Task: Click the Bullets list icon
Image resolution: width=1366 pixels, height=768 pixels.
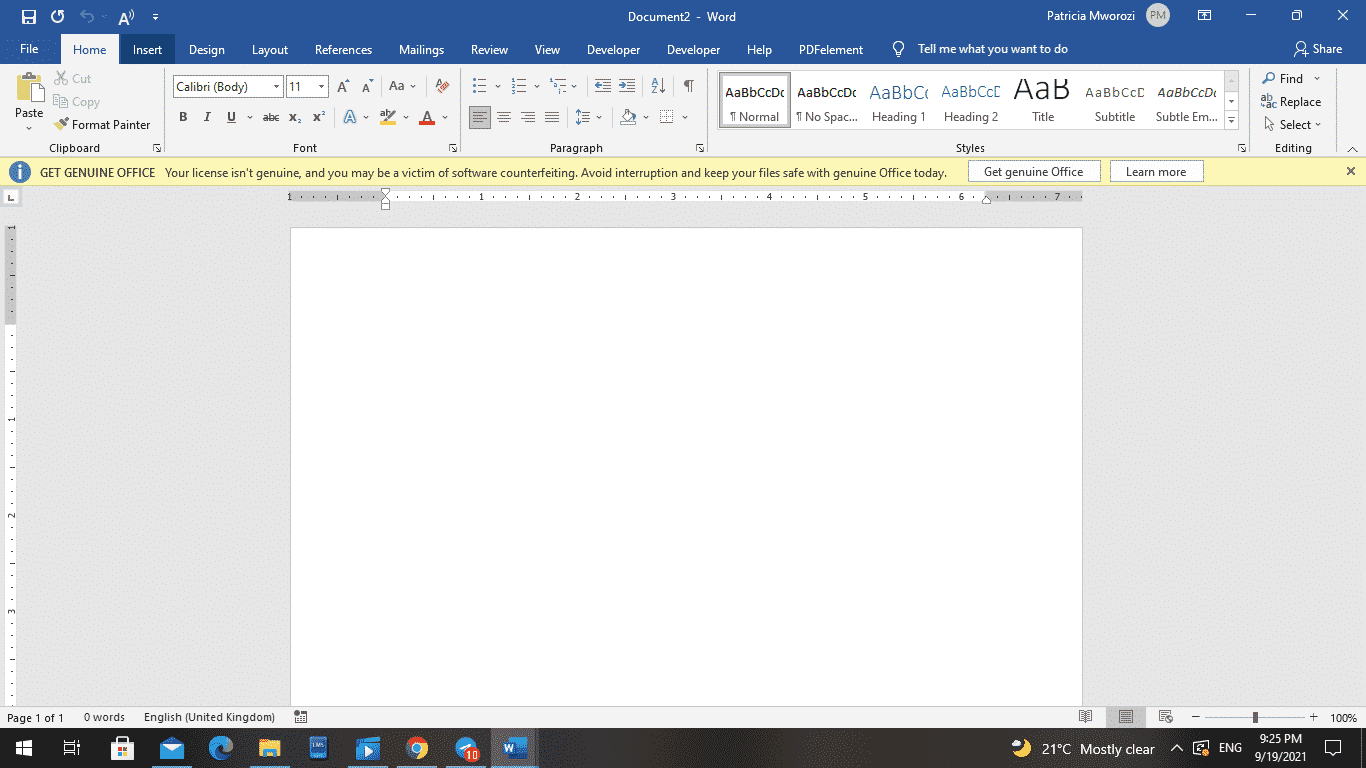Action: click(480, 86)
